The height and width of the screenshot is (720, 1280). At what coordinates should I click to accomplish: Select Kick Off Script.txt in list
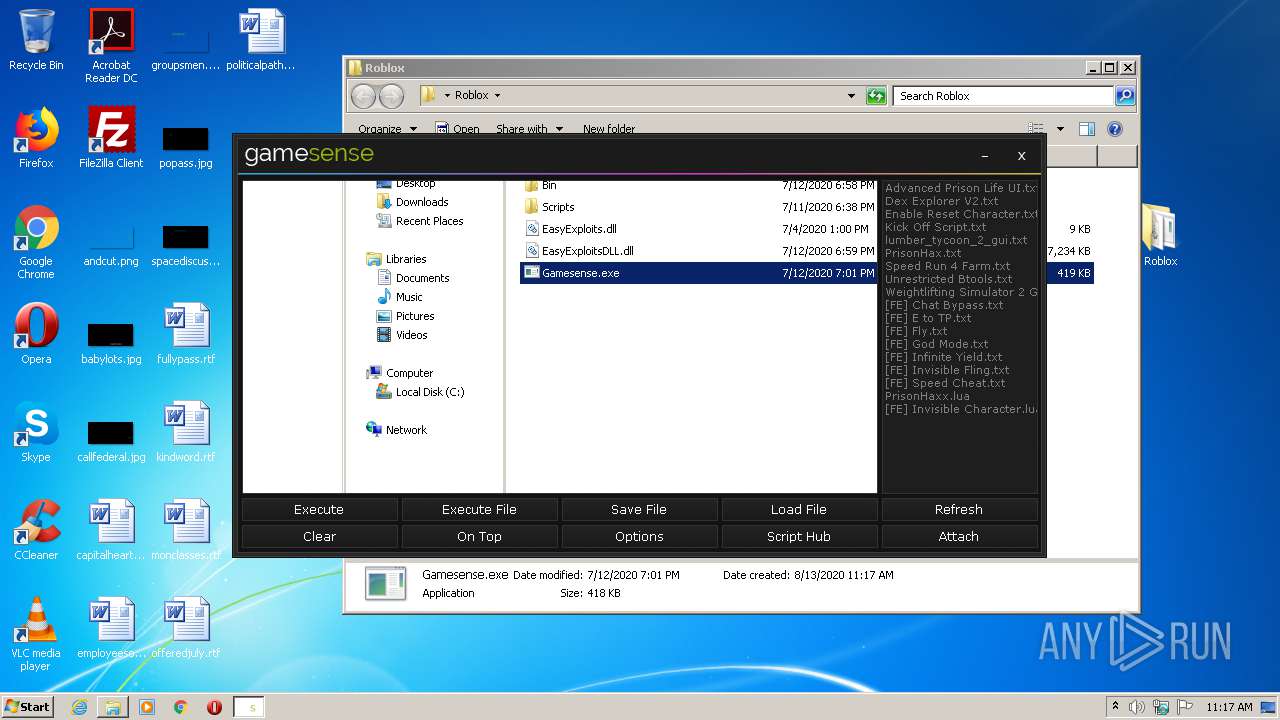(x=935, y=227)
